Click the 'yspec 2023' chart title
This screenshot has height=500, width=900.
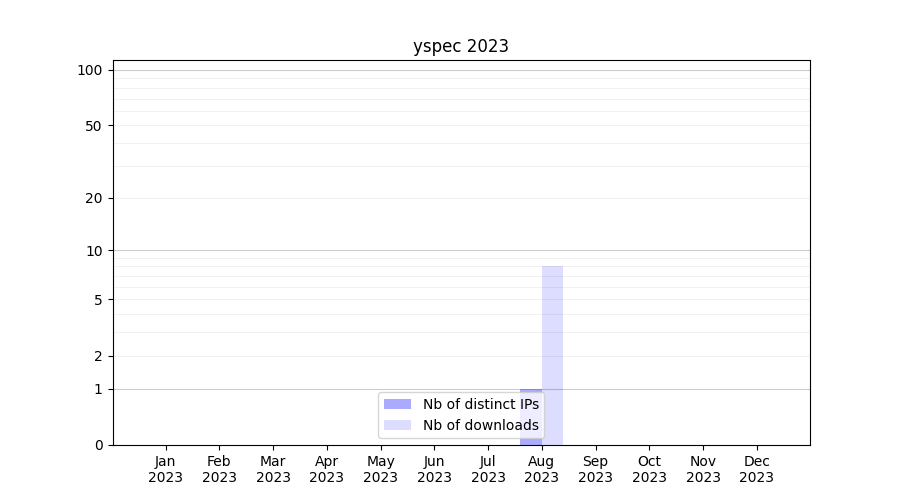(x=461, y=46)
